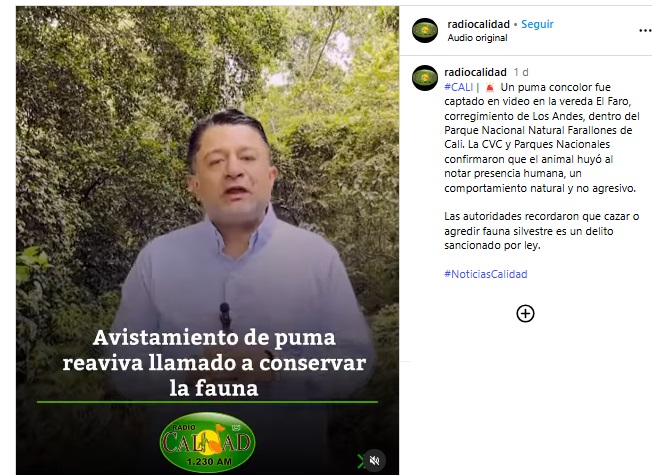Click the Las autoridades recordaron paragraph

pyautogui.click(x=541, y=231)
